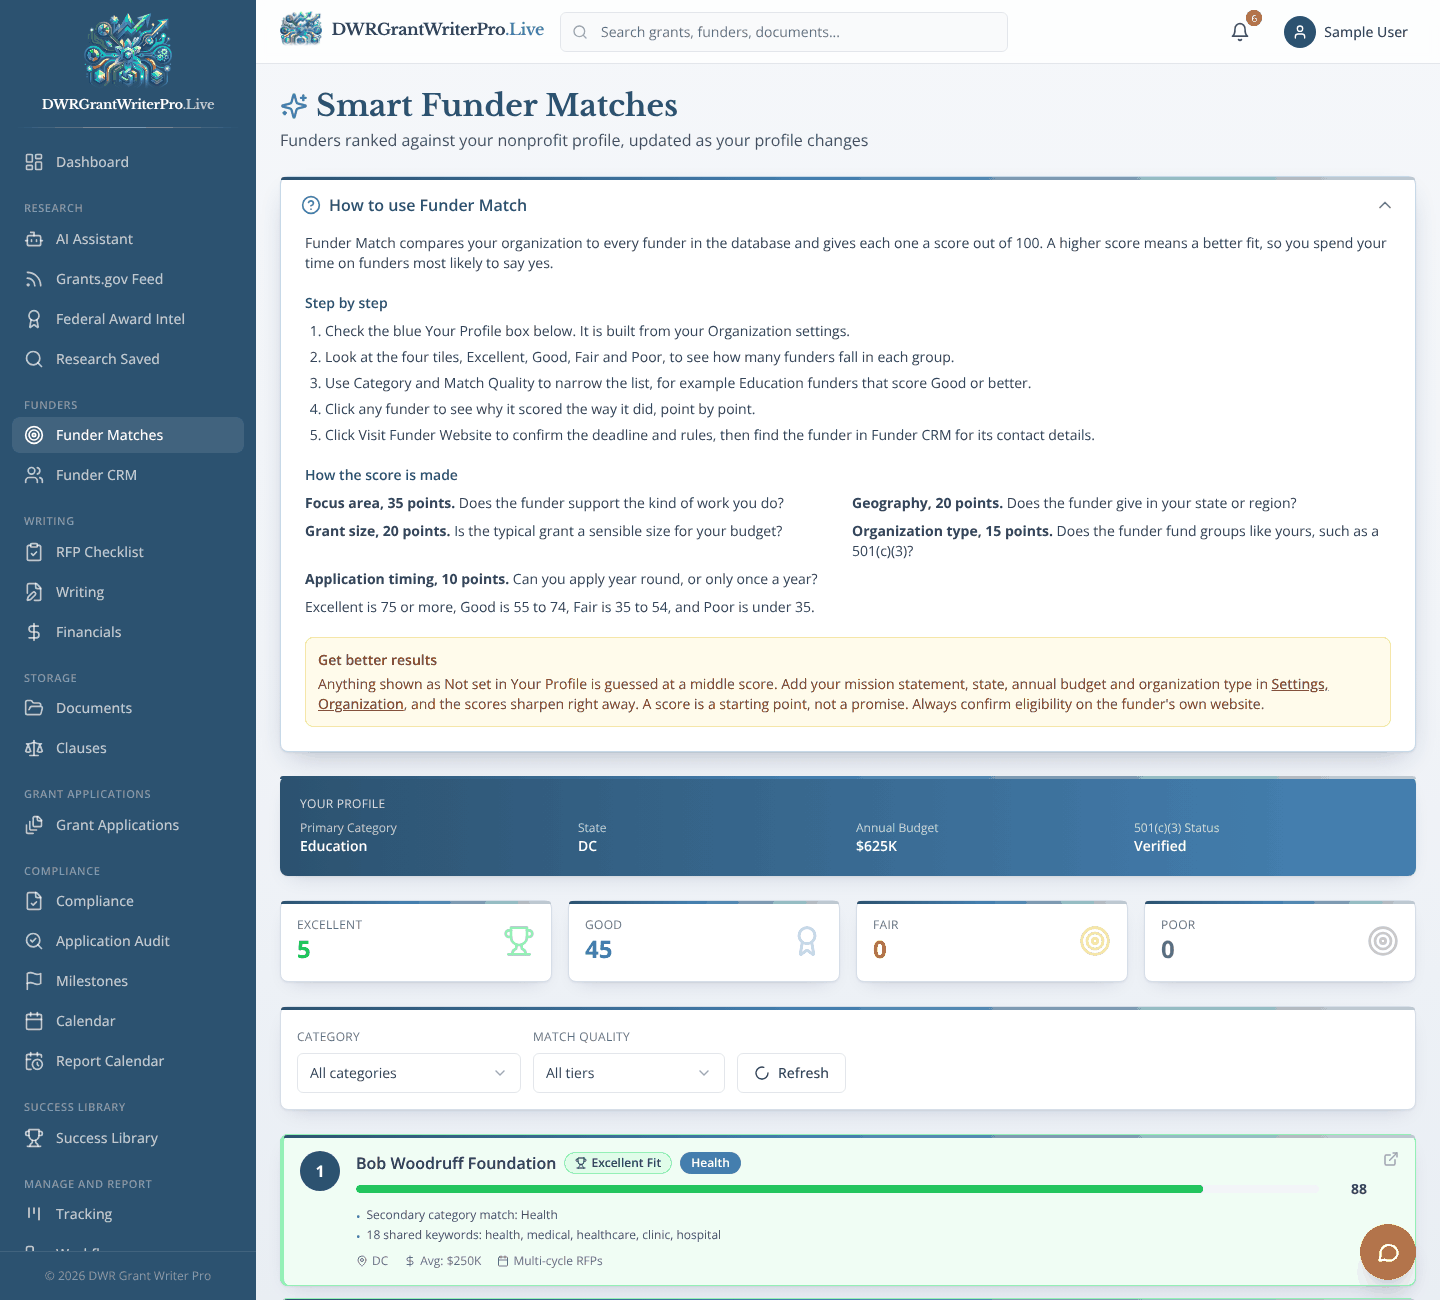Open Report Calendar in the sidebar
Screen dimensions: 1440x1300
[x=128, y=1061]
